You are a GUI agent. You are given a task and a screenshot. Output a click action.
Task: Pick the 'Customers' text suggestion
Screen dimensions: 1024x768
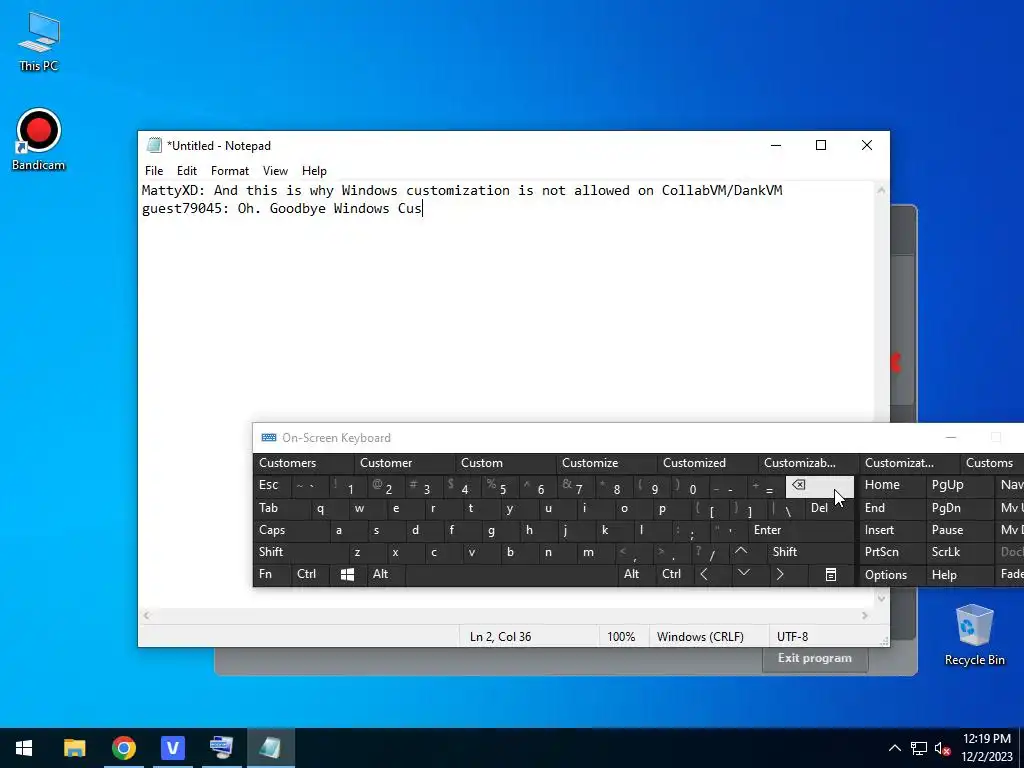[x=303, y=463]
